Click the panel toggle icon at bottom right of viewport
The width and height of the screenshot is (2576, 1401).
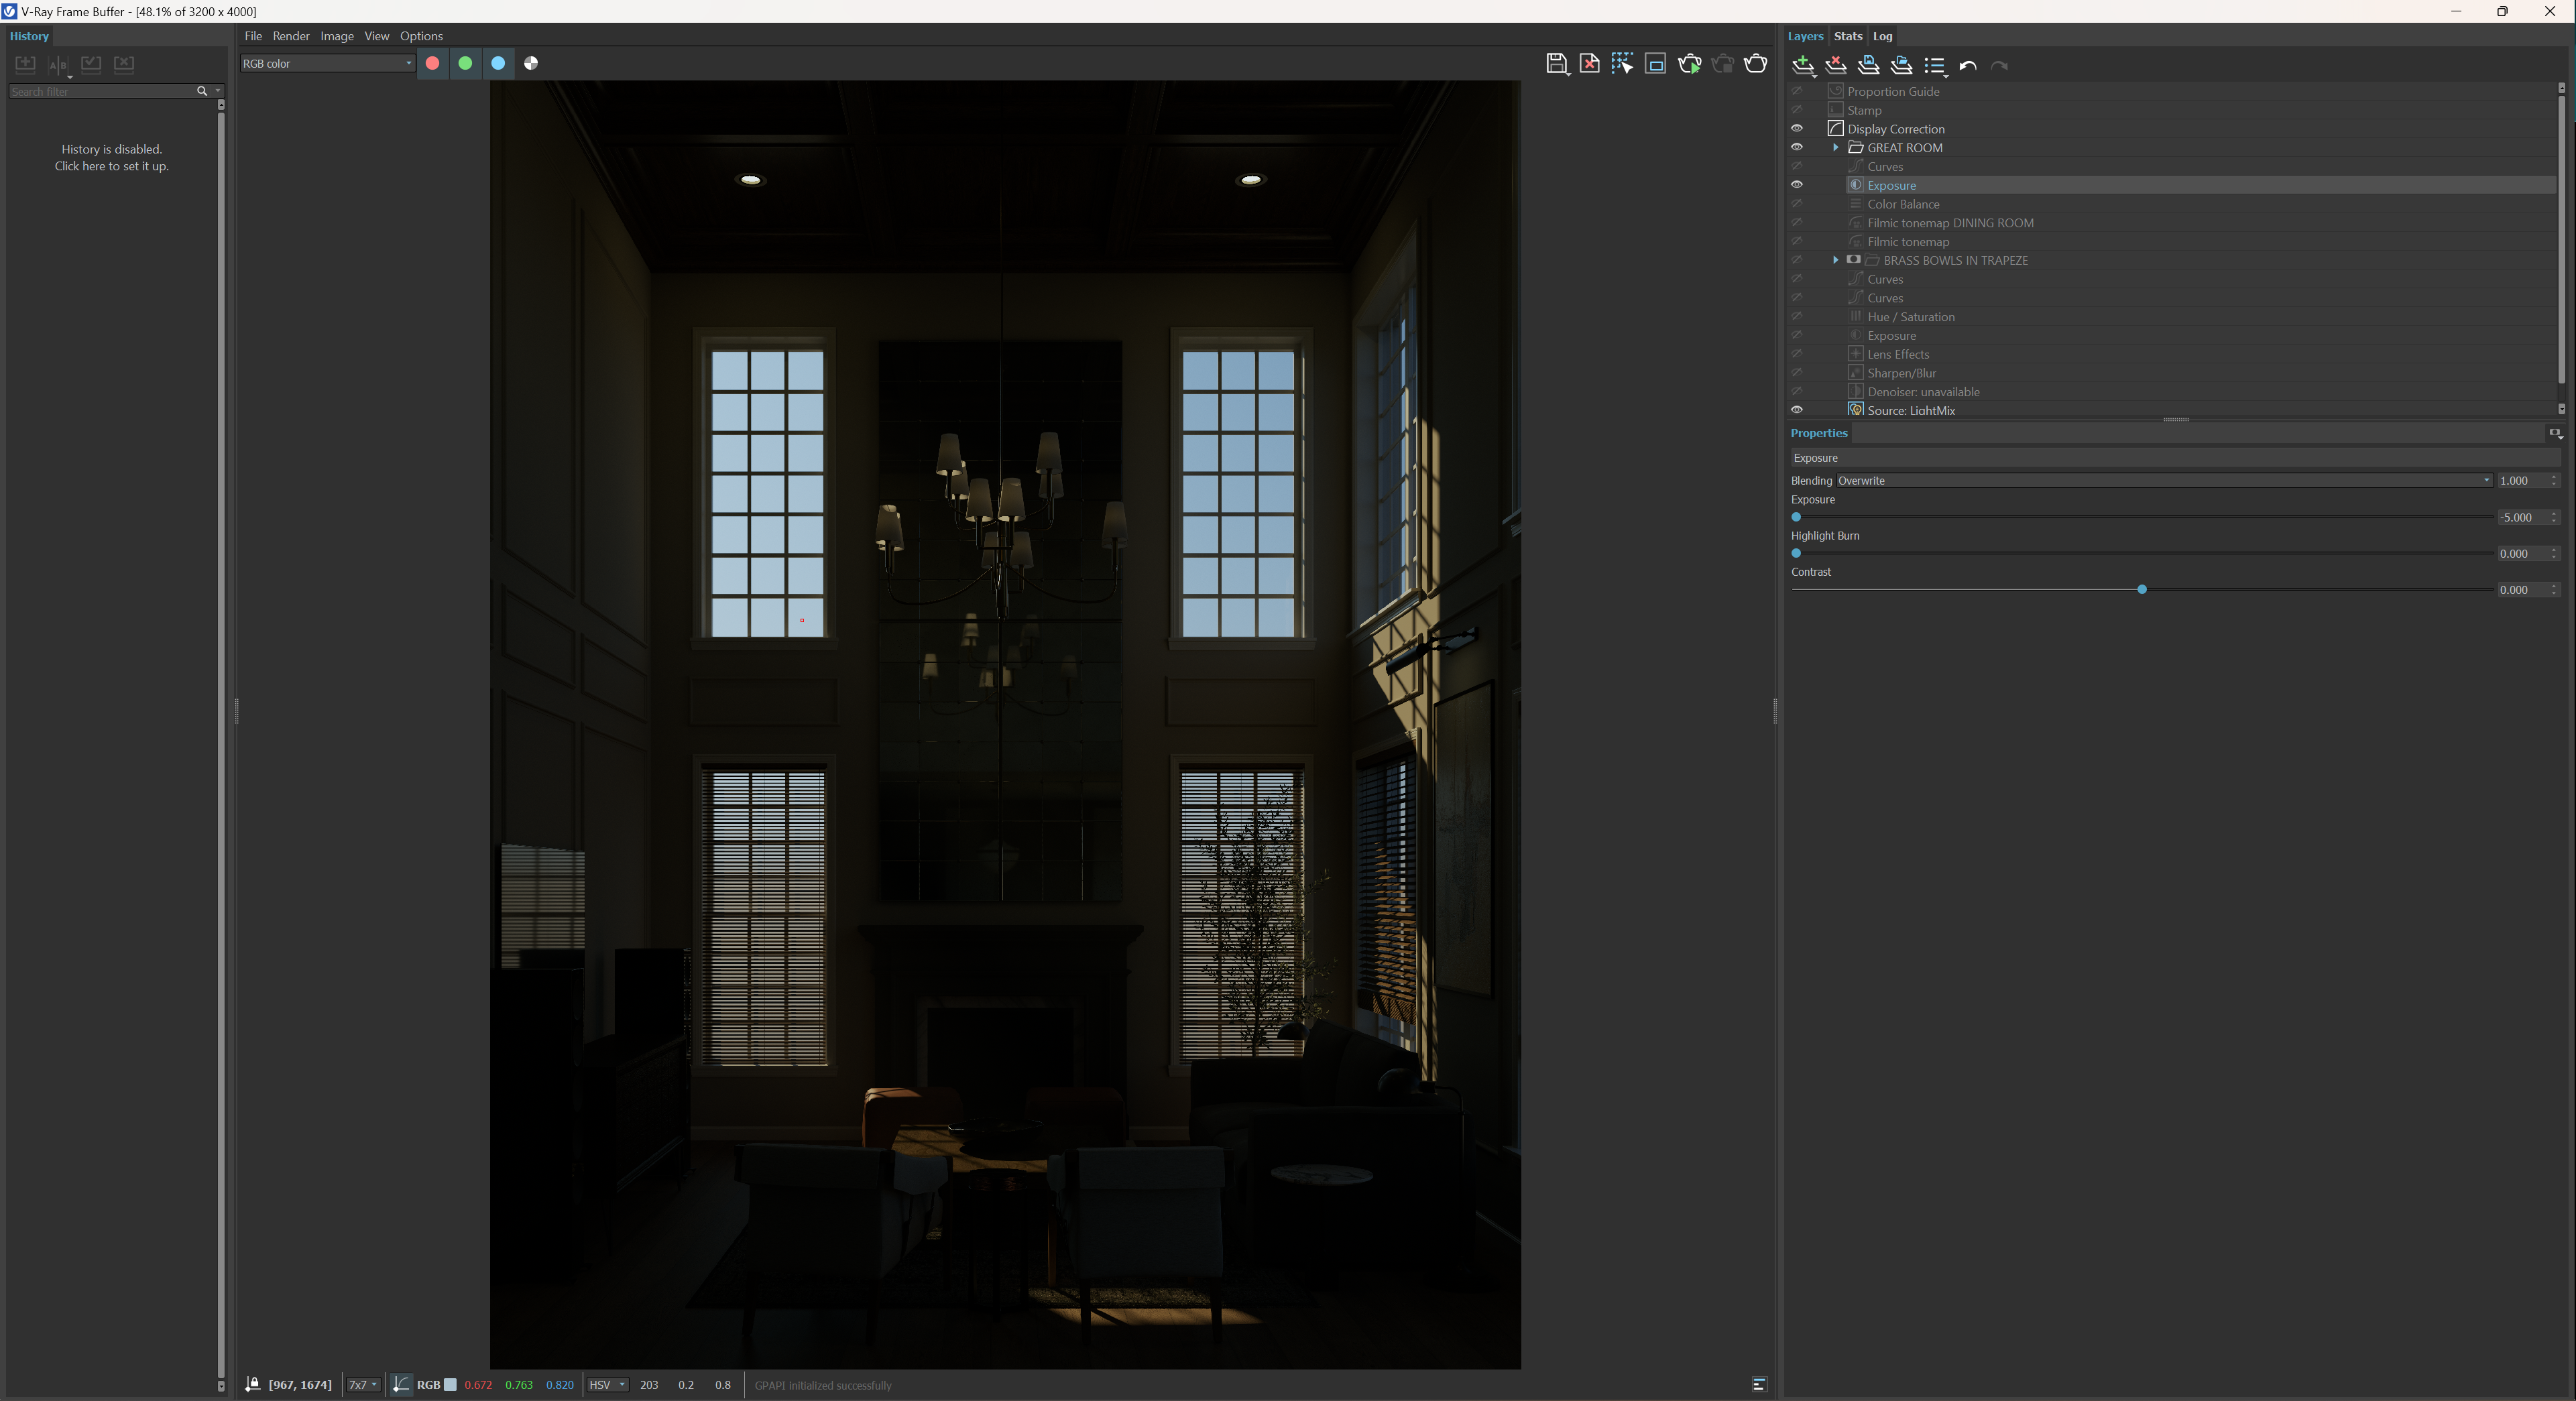coord(1760,1385)
